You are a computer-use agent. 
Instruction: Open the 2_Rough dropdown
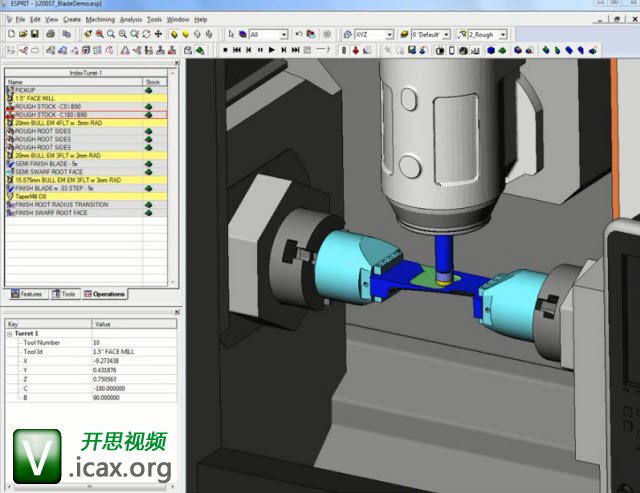503,35
